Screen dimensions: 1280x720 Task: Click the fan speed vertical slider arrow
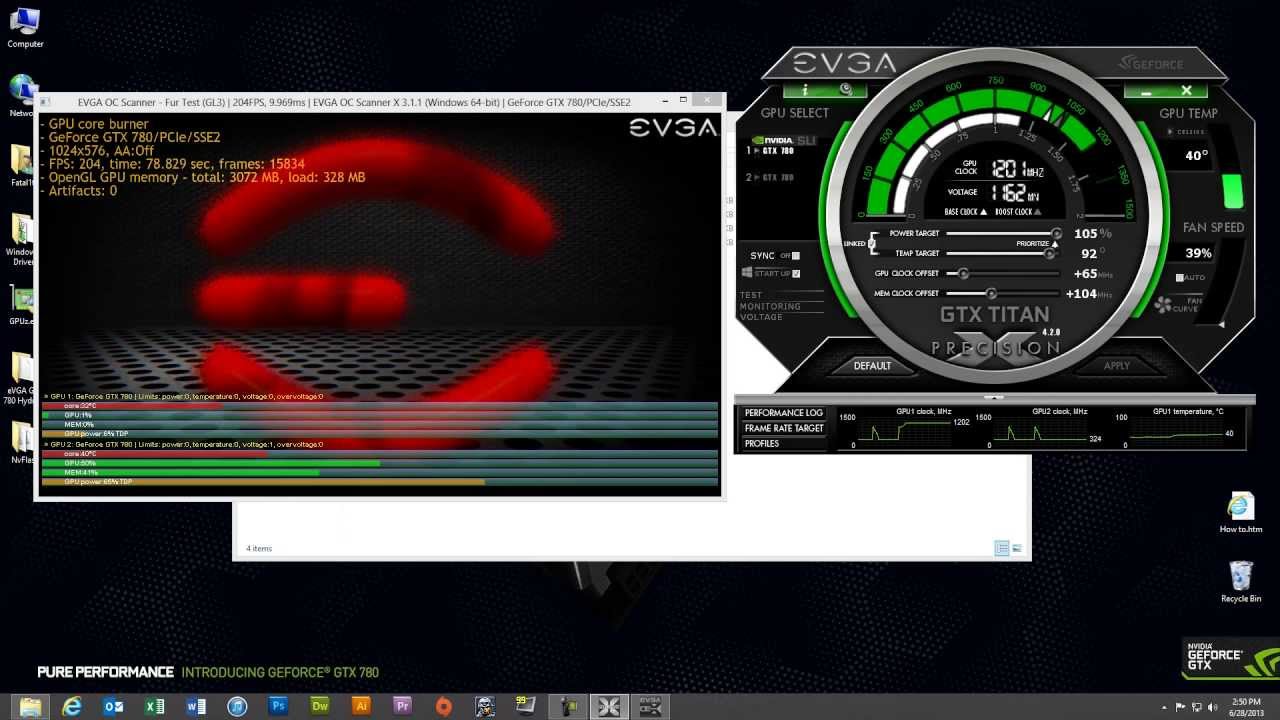pos(1221,324)
